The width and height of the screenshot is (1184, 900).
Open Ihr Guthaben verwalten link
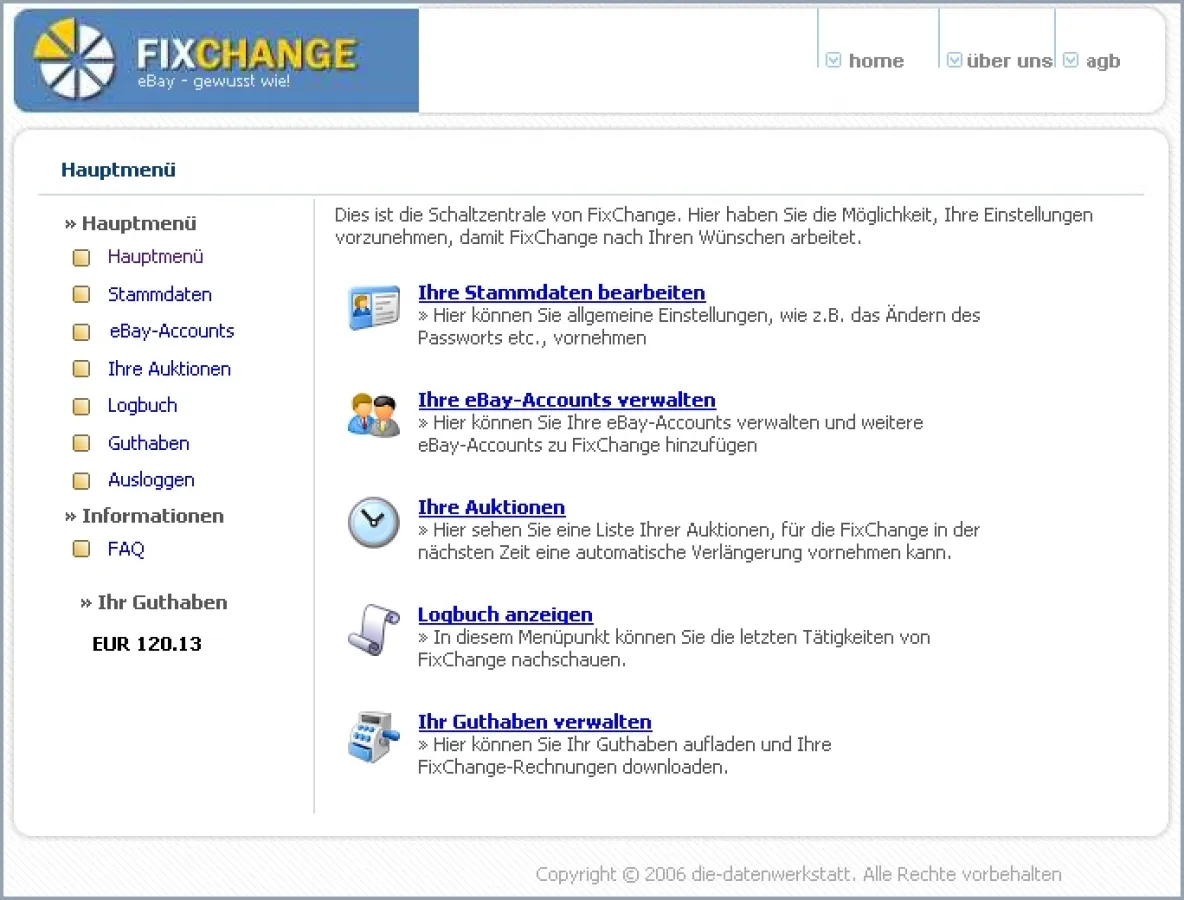(x=534, y=722)
